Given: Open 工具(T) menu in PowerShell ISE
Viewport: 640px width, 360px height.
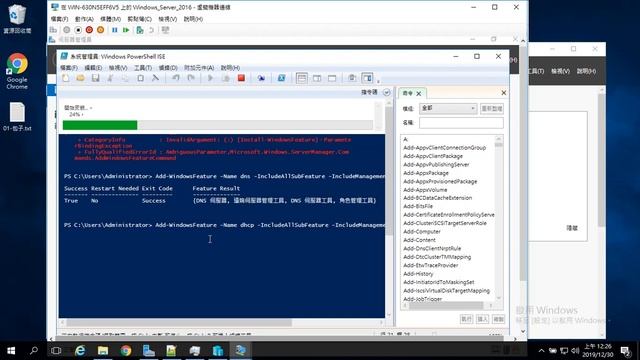Looking at the screenshot, I should point(143,67).
